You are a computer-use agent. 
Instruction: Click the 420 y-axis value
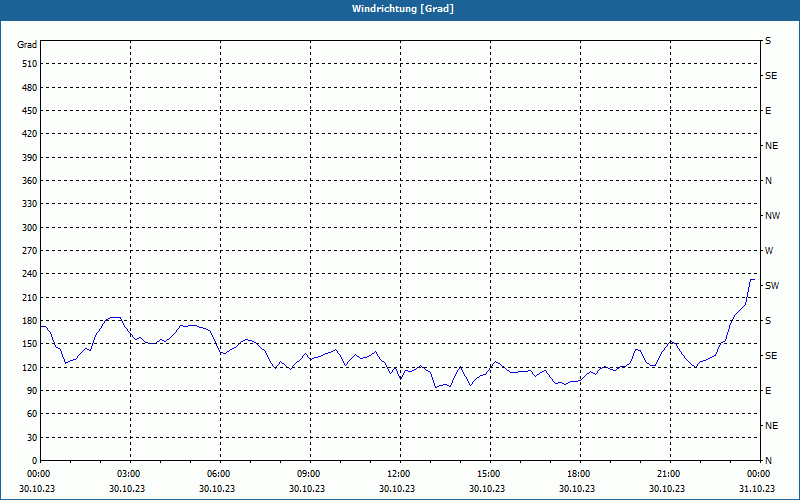(x=30, y=134)
